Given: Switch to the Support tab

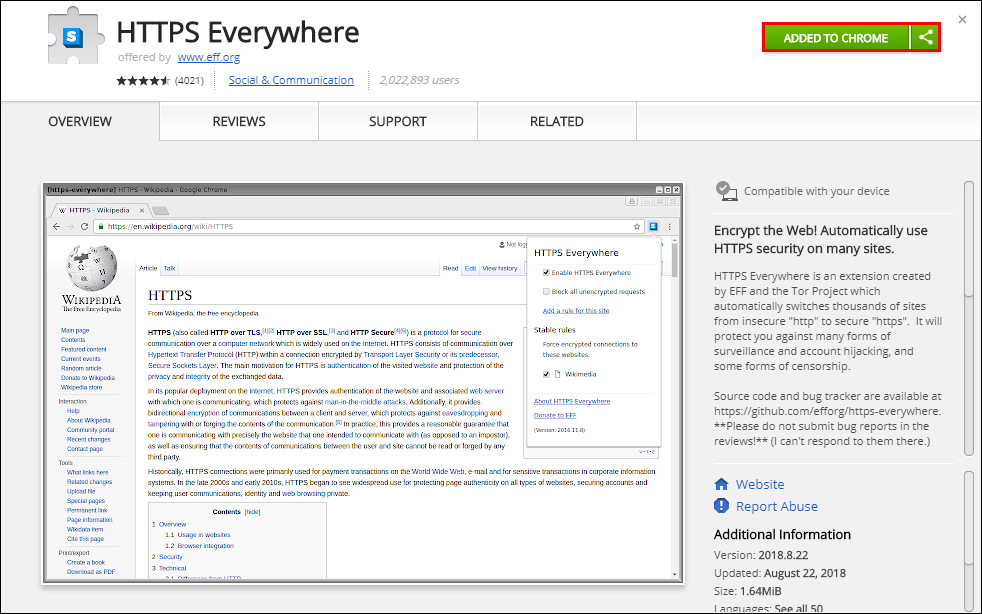Looking at the screenshot, I should [x=398, y=122].
